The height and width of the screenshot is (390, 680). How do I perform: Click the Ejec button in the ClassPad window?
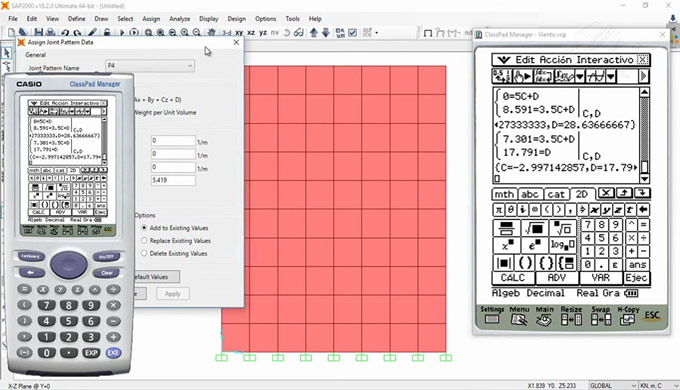637,278
